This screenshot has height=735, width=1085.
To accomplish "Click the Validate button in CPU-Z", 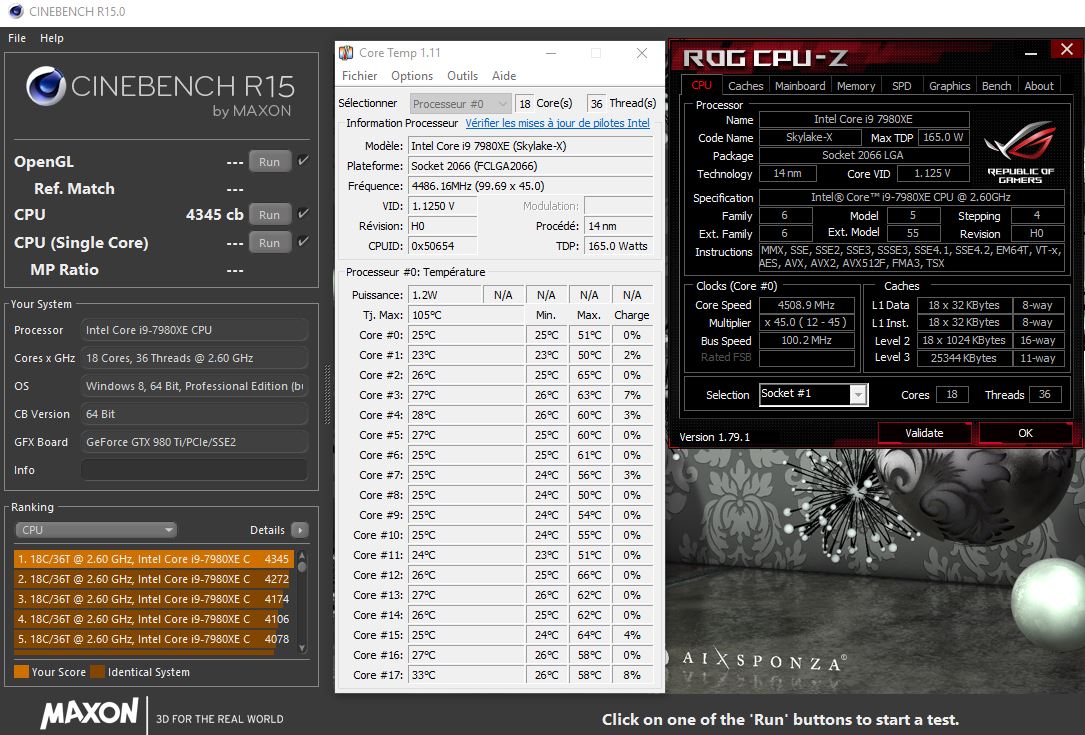I will pos(924,433).
